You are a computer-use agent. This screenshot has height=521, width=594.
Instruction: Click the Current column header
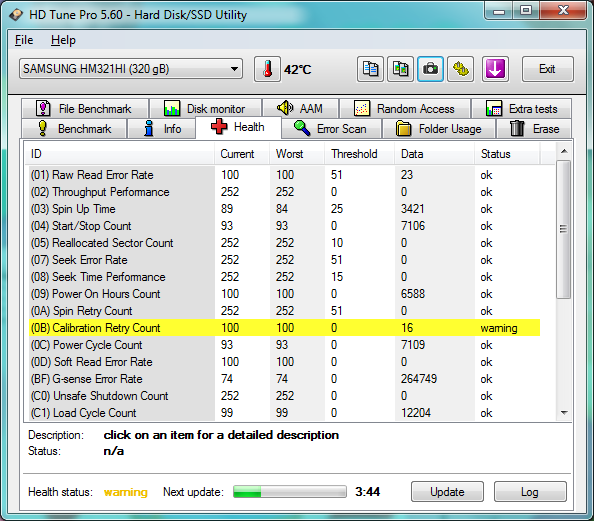242,154
